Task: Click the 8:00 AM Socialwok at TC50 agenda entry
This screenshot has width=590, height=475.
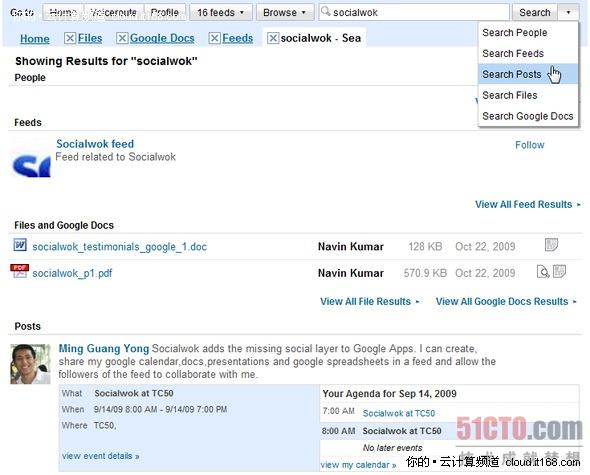Action: pyautogui.click(x=402, y=431)
